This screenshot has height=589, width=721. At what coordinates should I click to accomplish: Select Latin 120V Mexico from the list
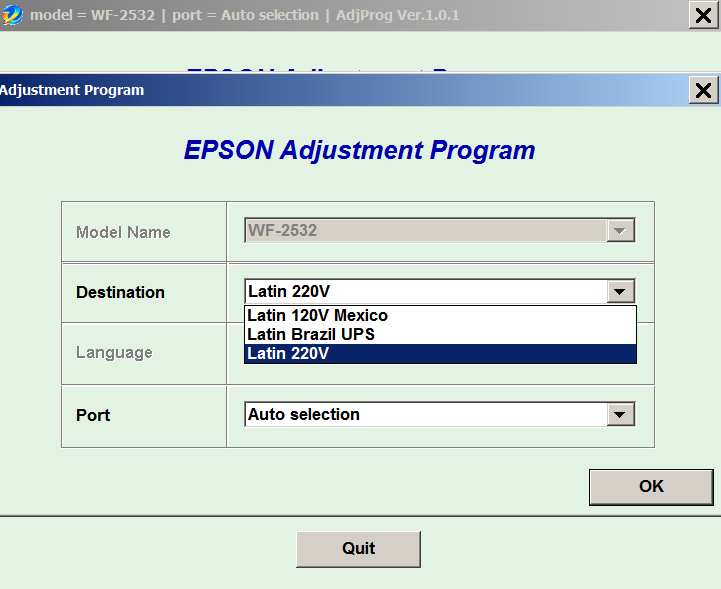440,315
